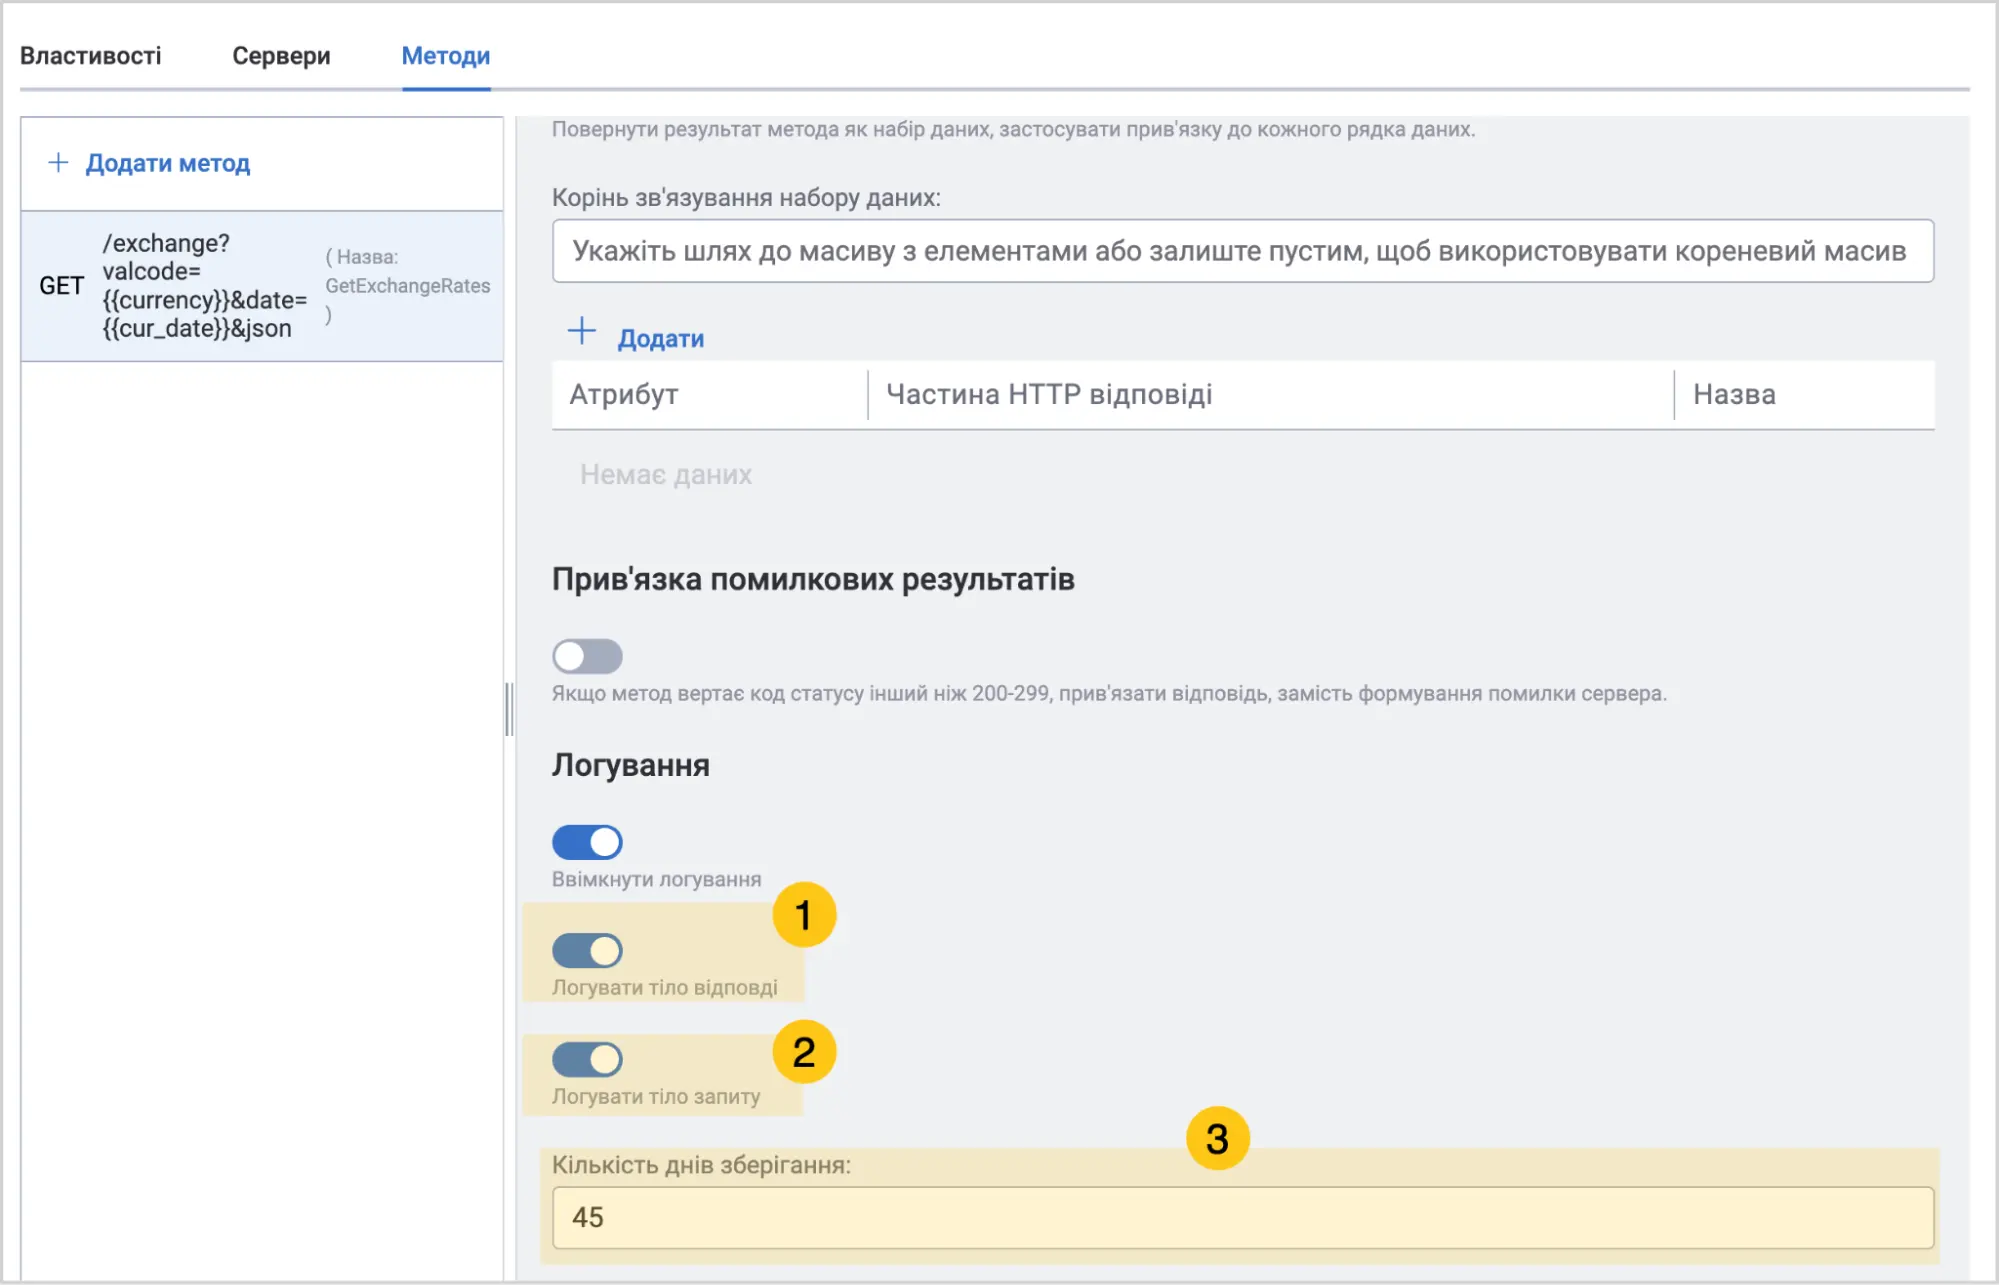Toggle Логувати тіло запиту switch
Image resolution: width=1999 pixels, height=1285 pixels.
tap(587, 1059)
